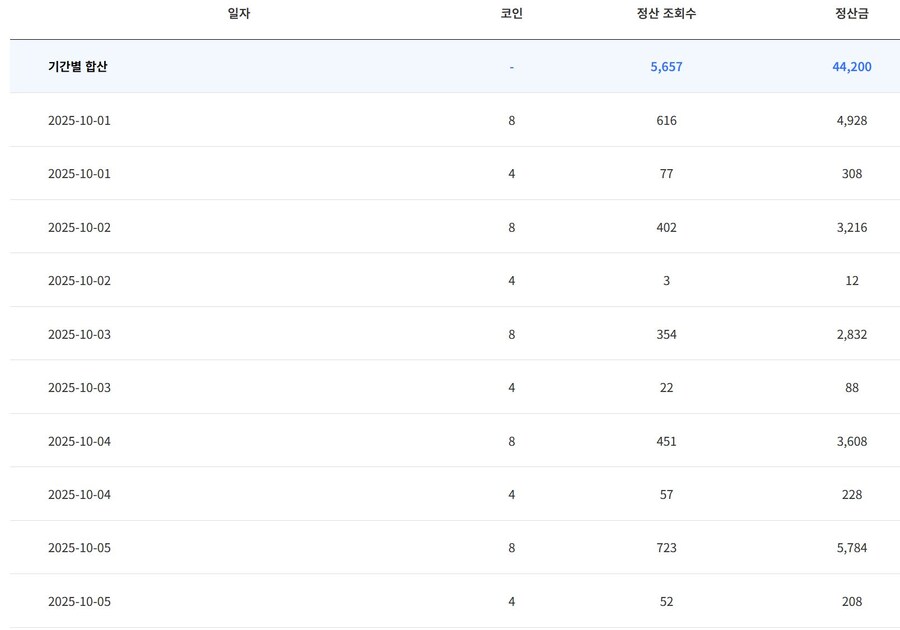Click the 451 view count cell
The height and width of the screenshot is (630, 900).
(666, 442)
